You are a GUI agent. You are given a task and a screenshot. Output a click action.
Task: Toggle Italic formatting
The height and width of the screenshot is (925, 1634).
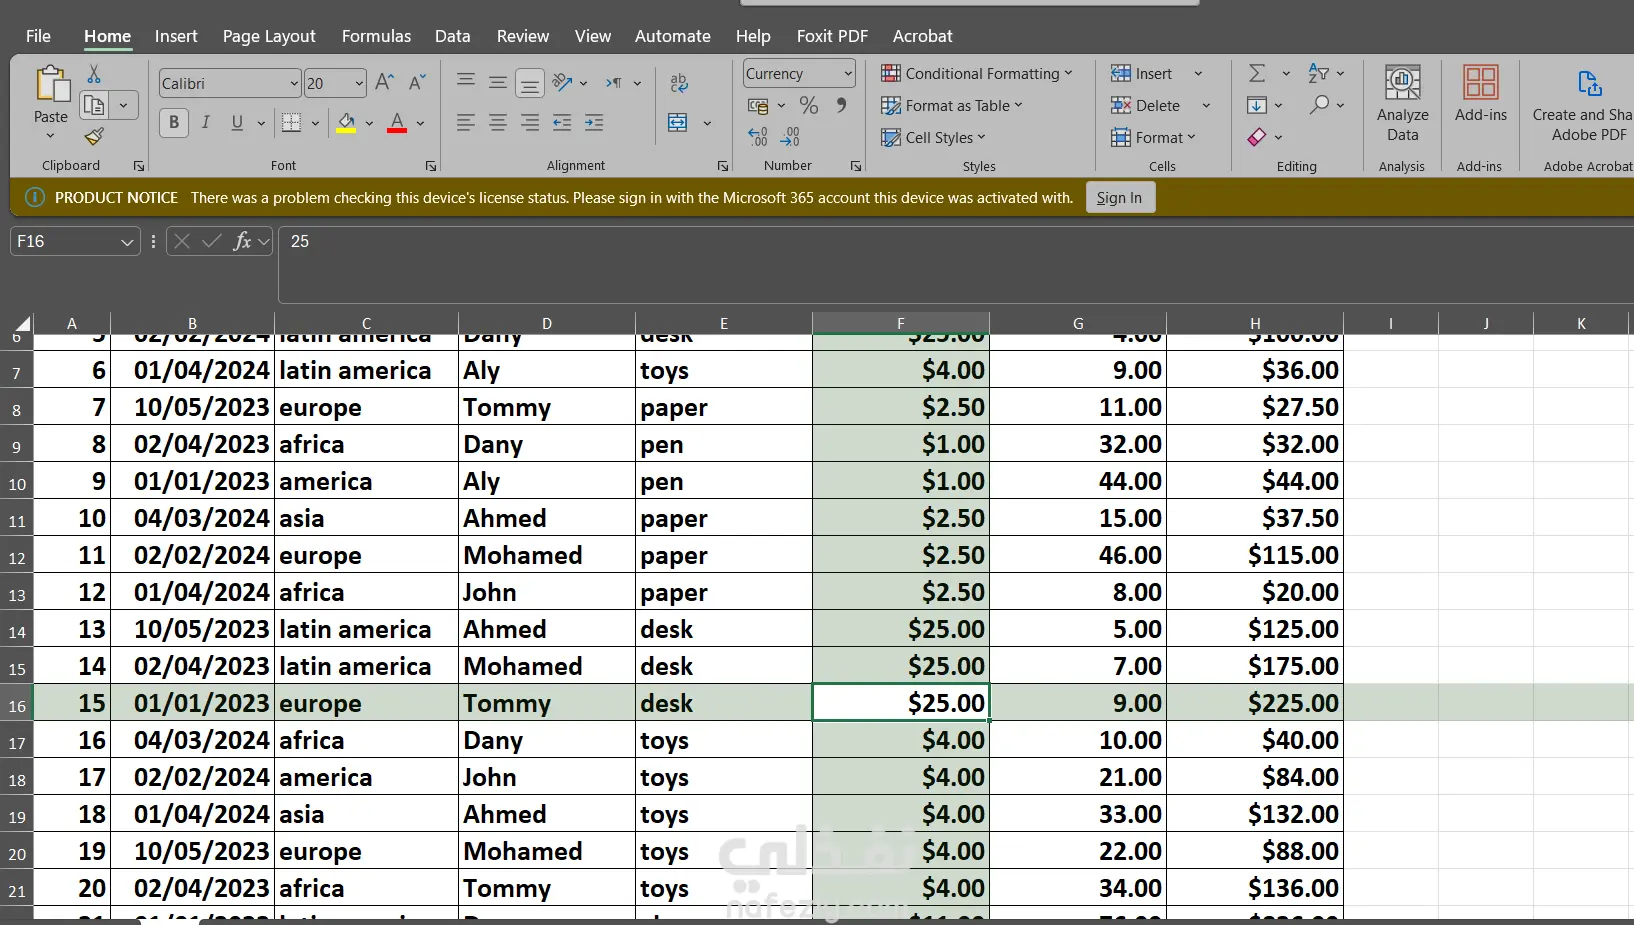[x=206, y=123]
